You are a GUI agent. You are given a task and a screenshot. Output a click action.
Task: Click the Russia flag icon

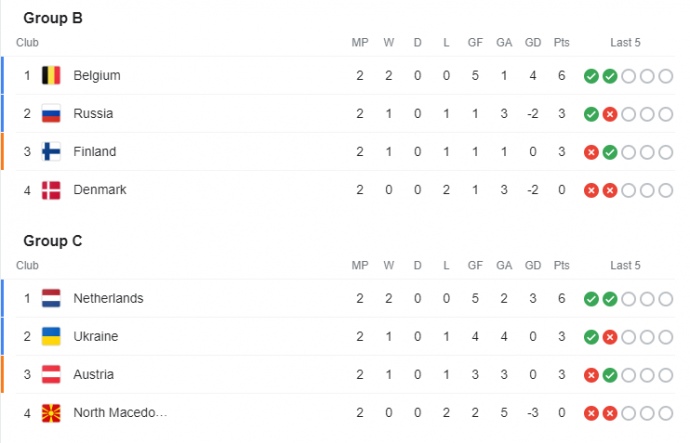point(51,114)
